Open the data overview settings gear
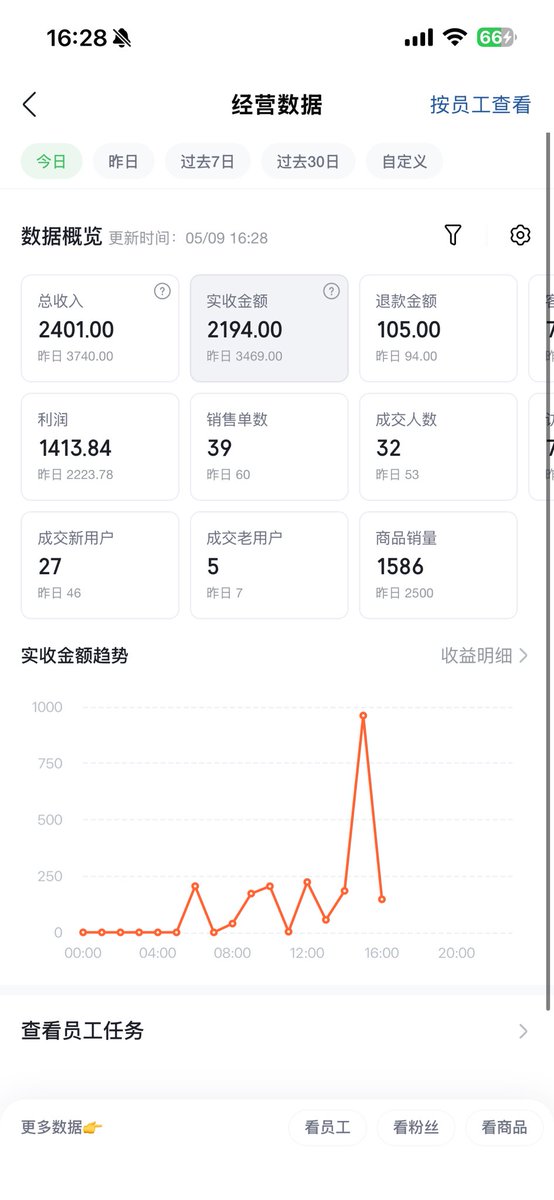The height and width of the screenshot is (1200, 554). coord(520,235)
